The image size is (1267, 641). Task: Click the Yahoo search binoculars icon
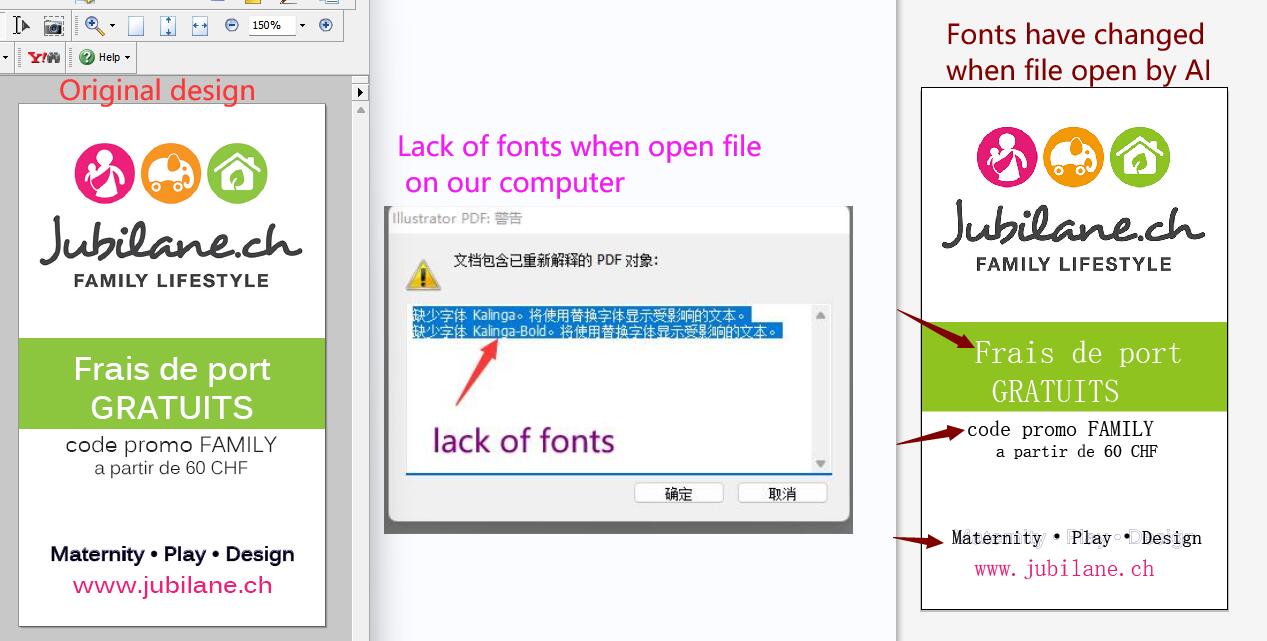pos(43,57)
